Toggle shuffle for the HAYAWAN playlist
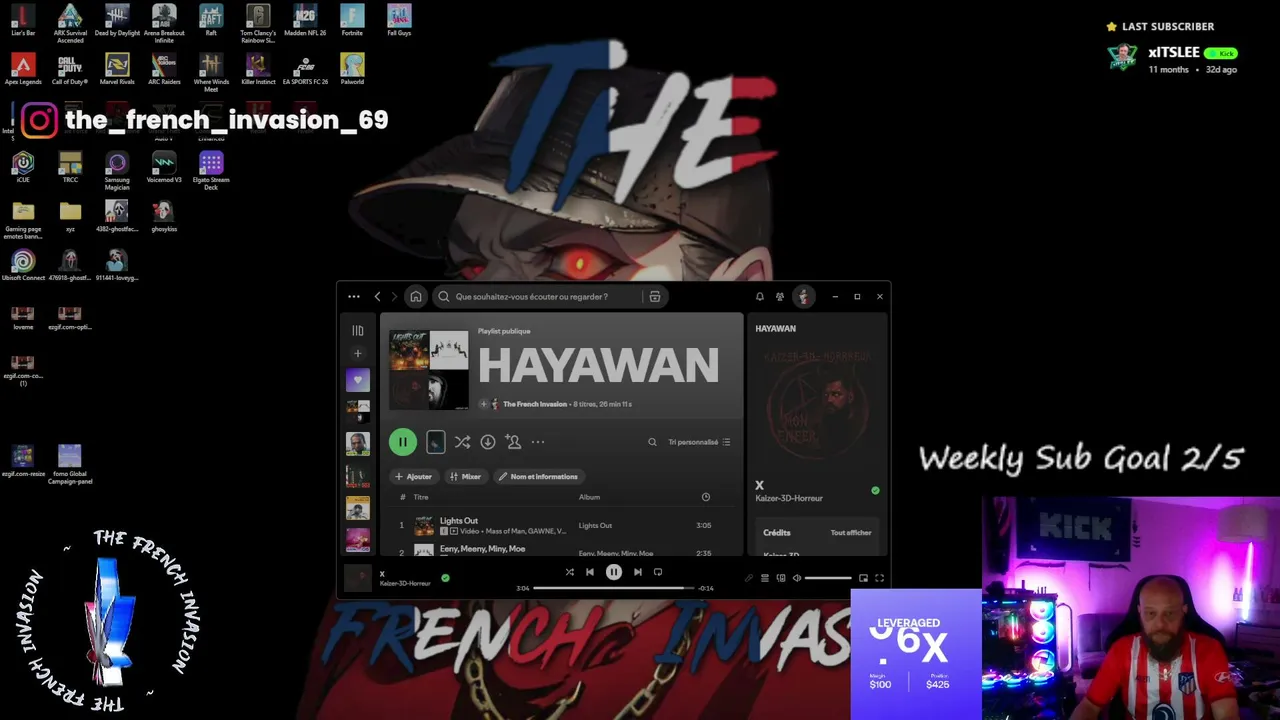The width and height of the screenshot is (1280, 720). coord(462,442)
